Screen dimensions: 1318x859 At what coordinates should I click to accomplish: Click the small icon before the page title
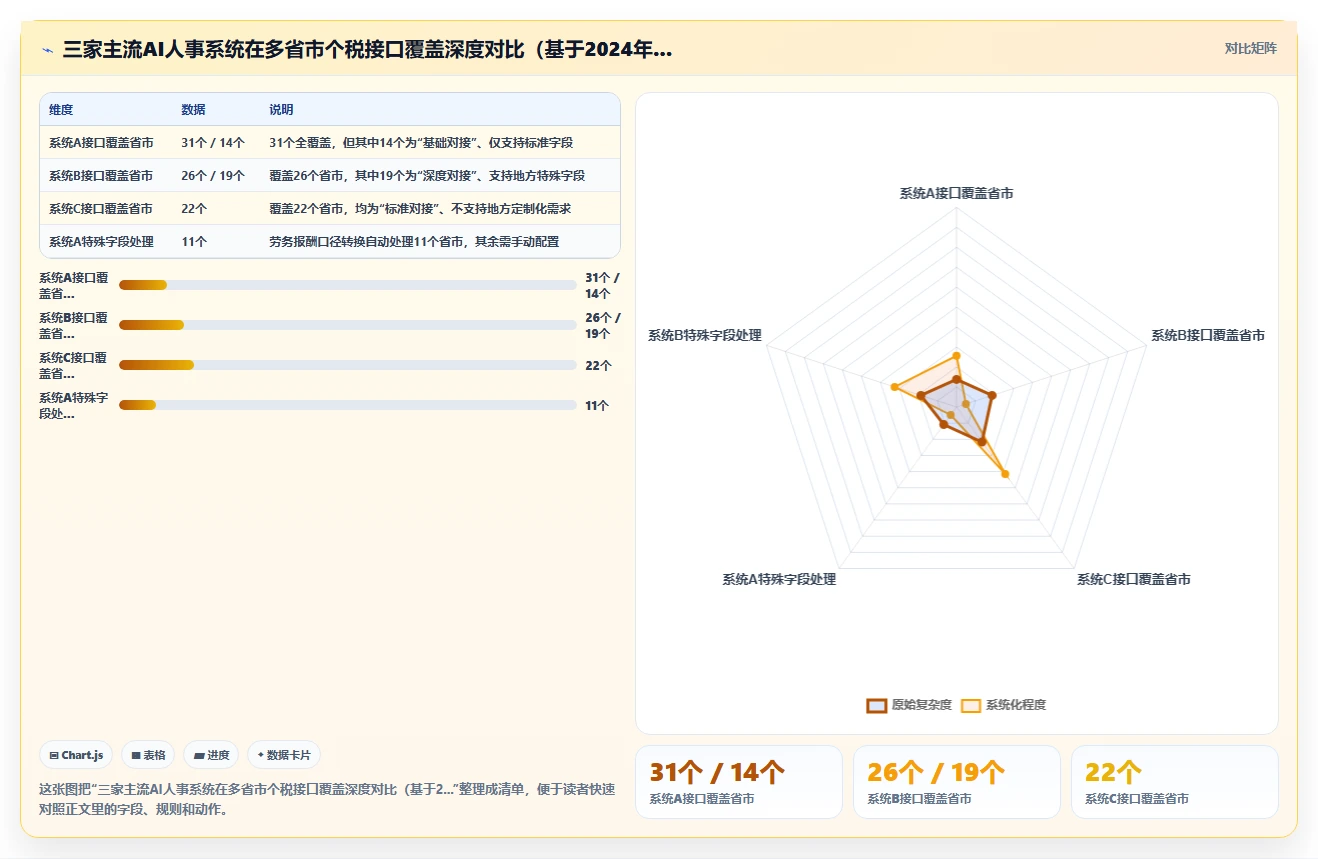tap(47, 49)
